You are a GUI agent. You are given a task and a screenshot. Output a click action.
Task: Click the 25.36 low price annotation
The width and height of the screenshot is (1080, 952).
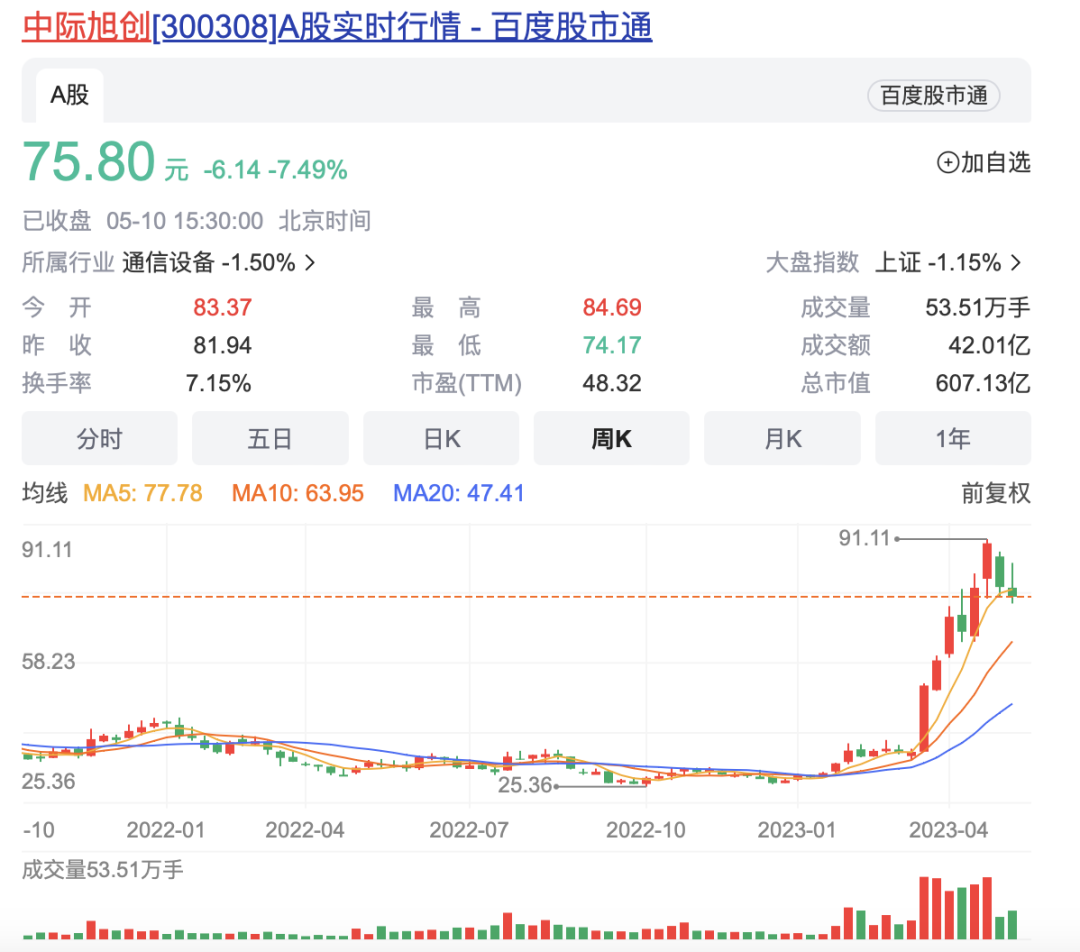click(x=525, y=785)
